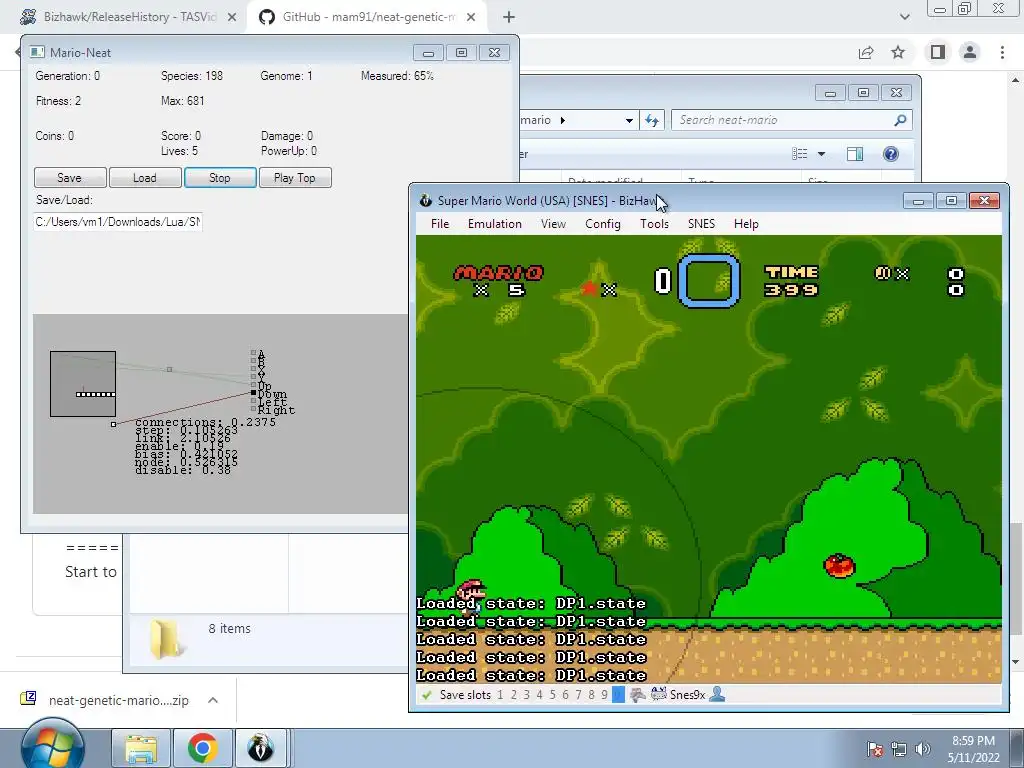The width and height of the screenshot is (1024, 768).
Task: Refresh the Explorer folder view
Action: 652,120
